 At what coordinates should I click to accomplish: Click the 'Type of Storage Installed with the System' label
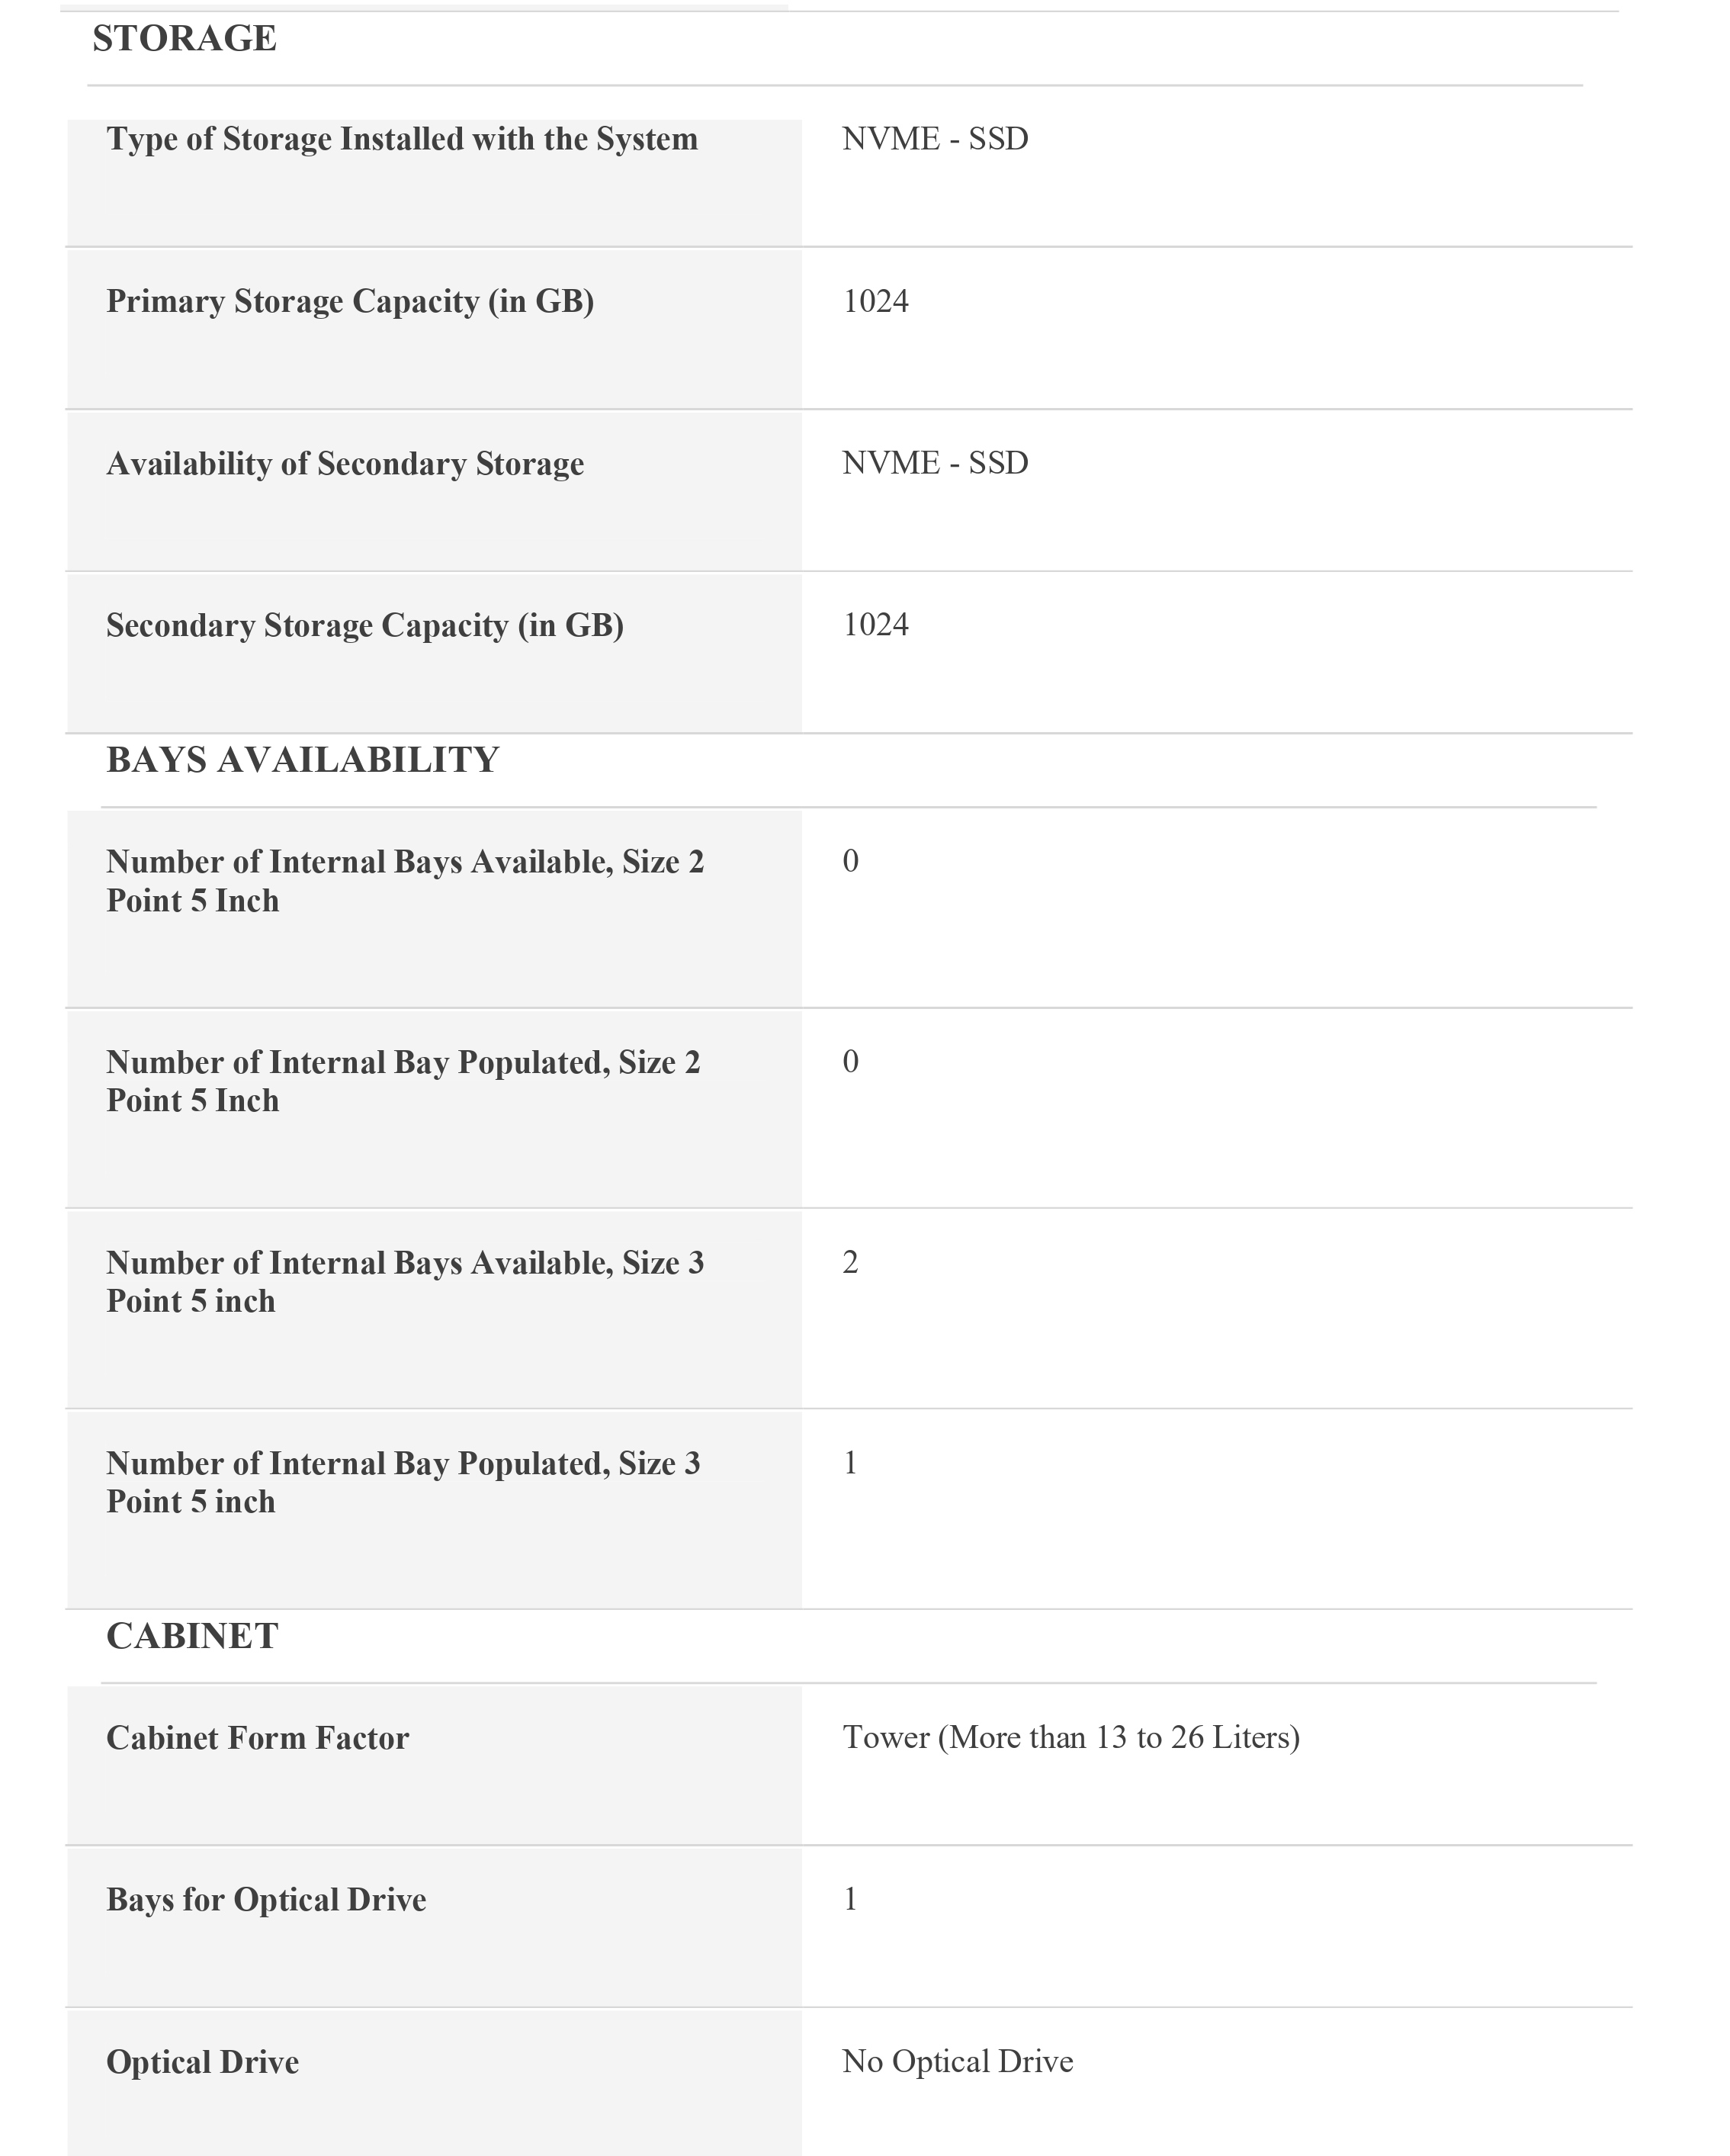click(402, 139)
